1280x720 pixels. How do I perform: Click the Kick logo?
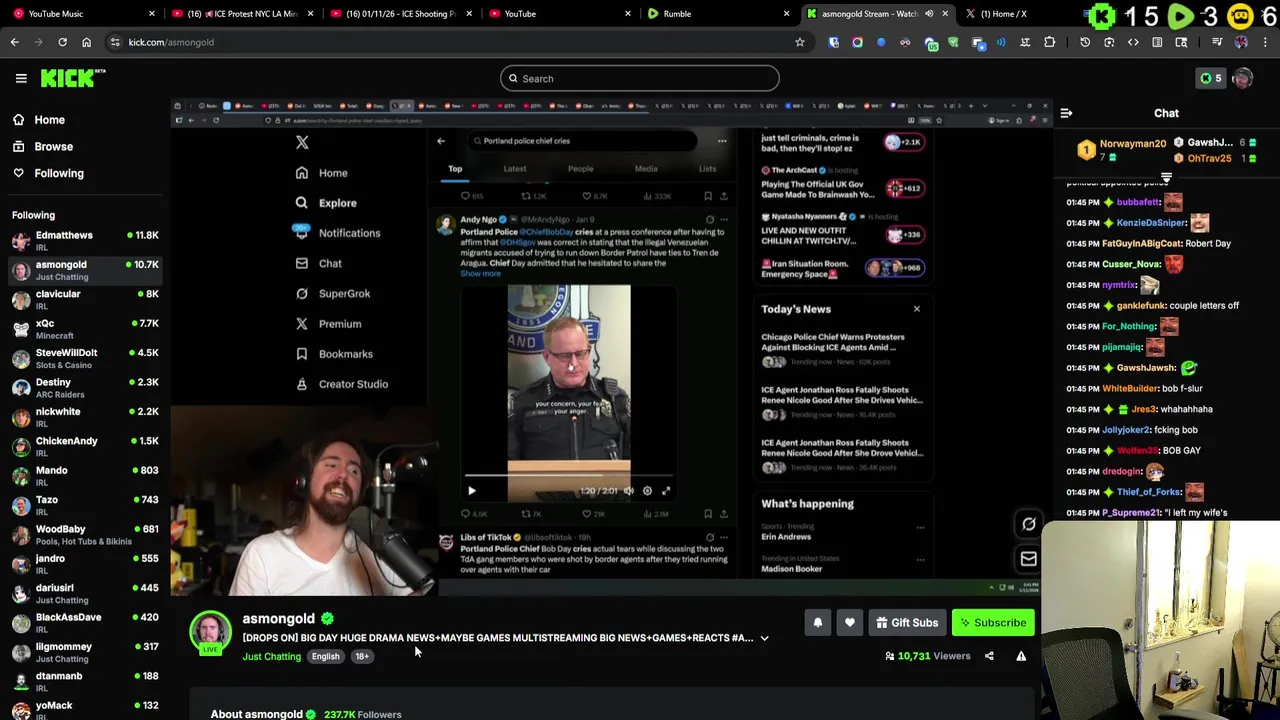pos(73,78)
